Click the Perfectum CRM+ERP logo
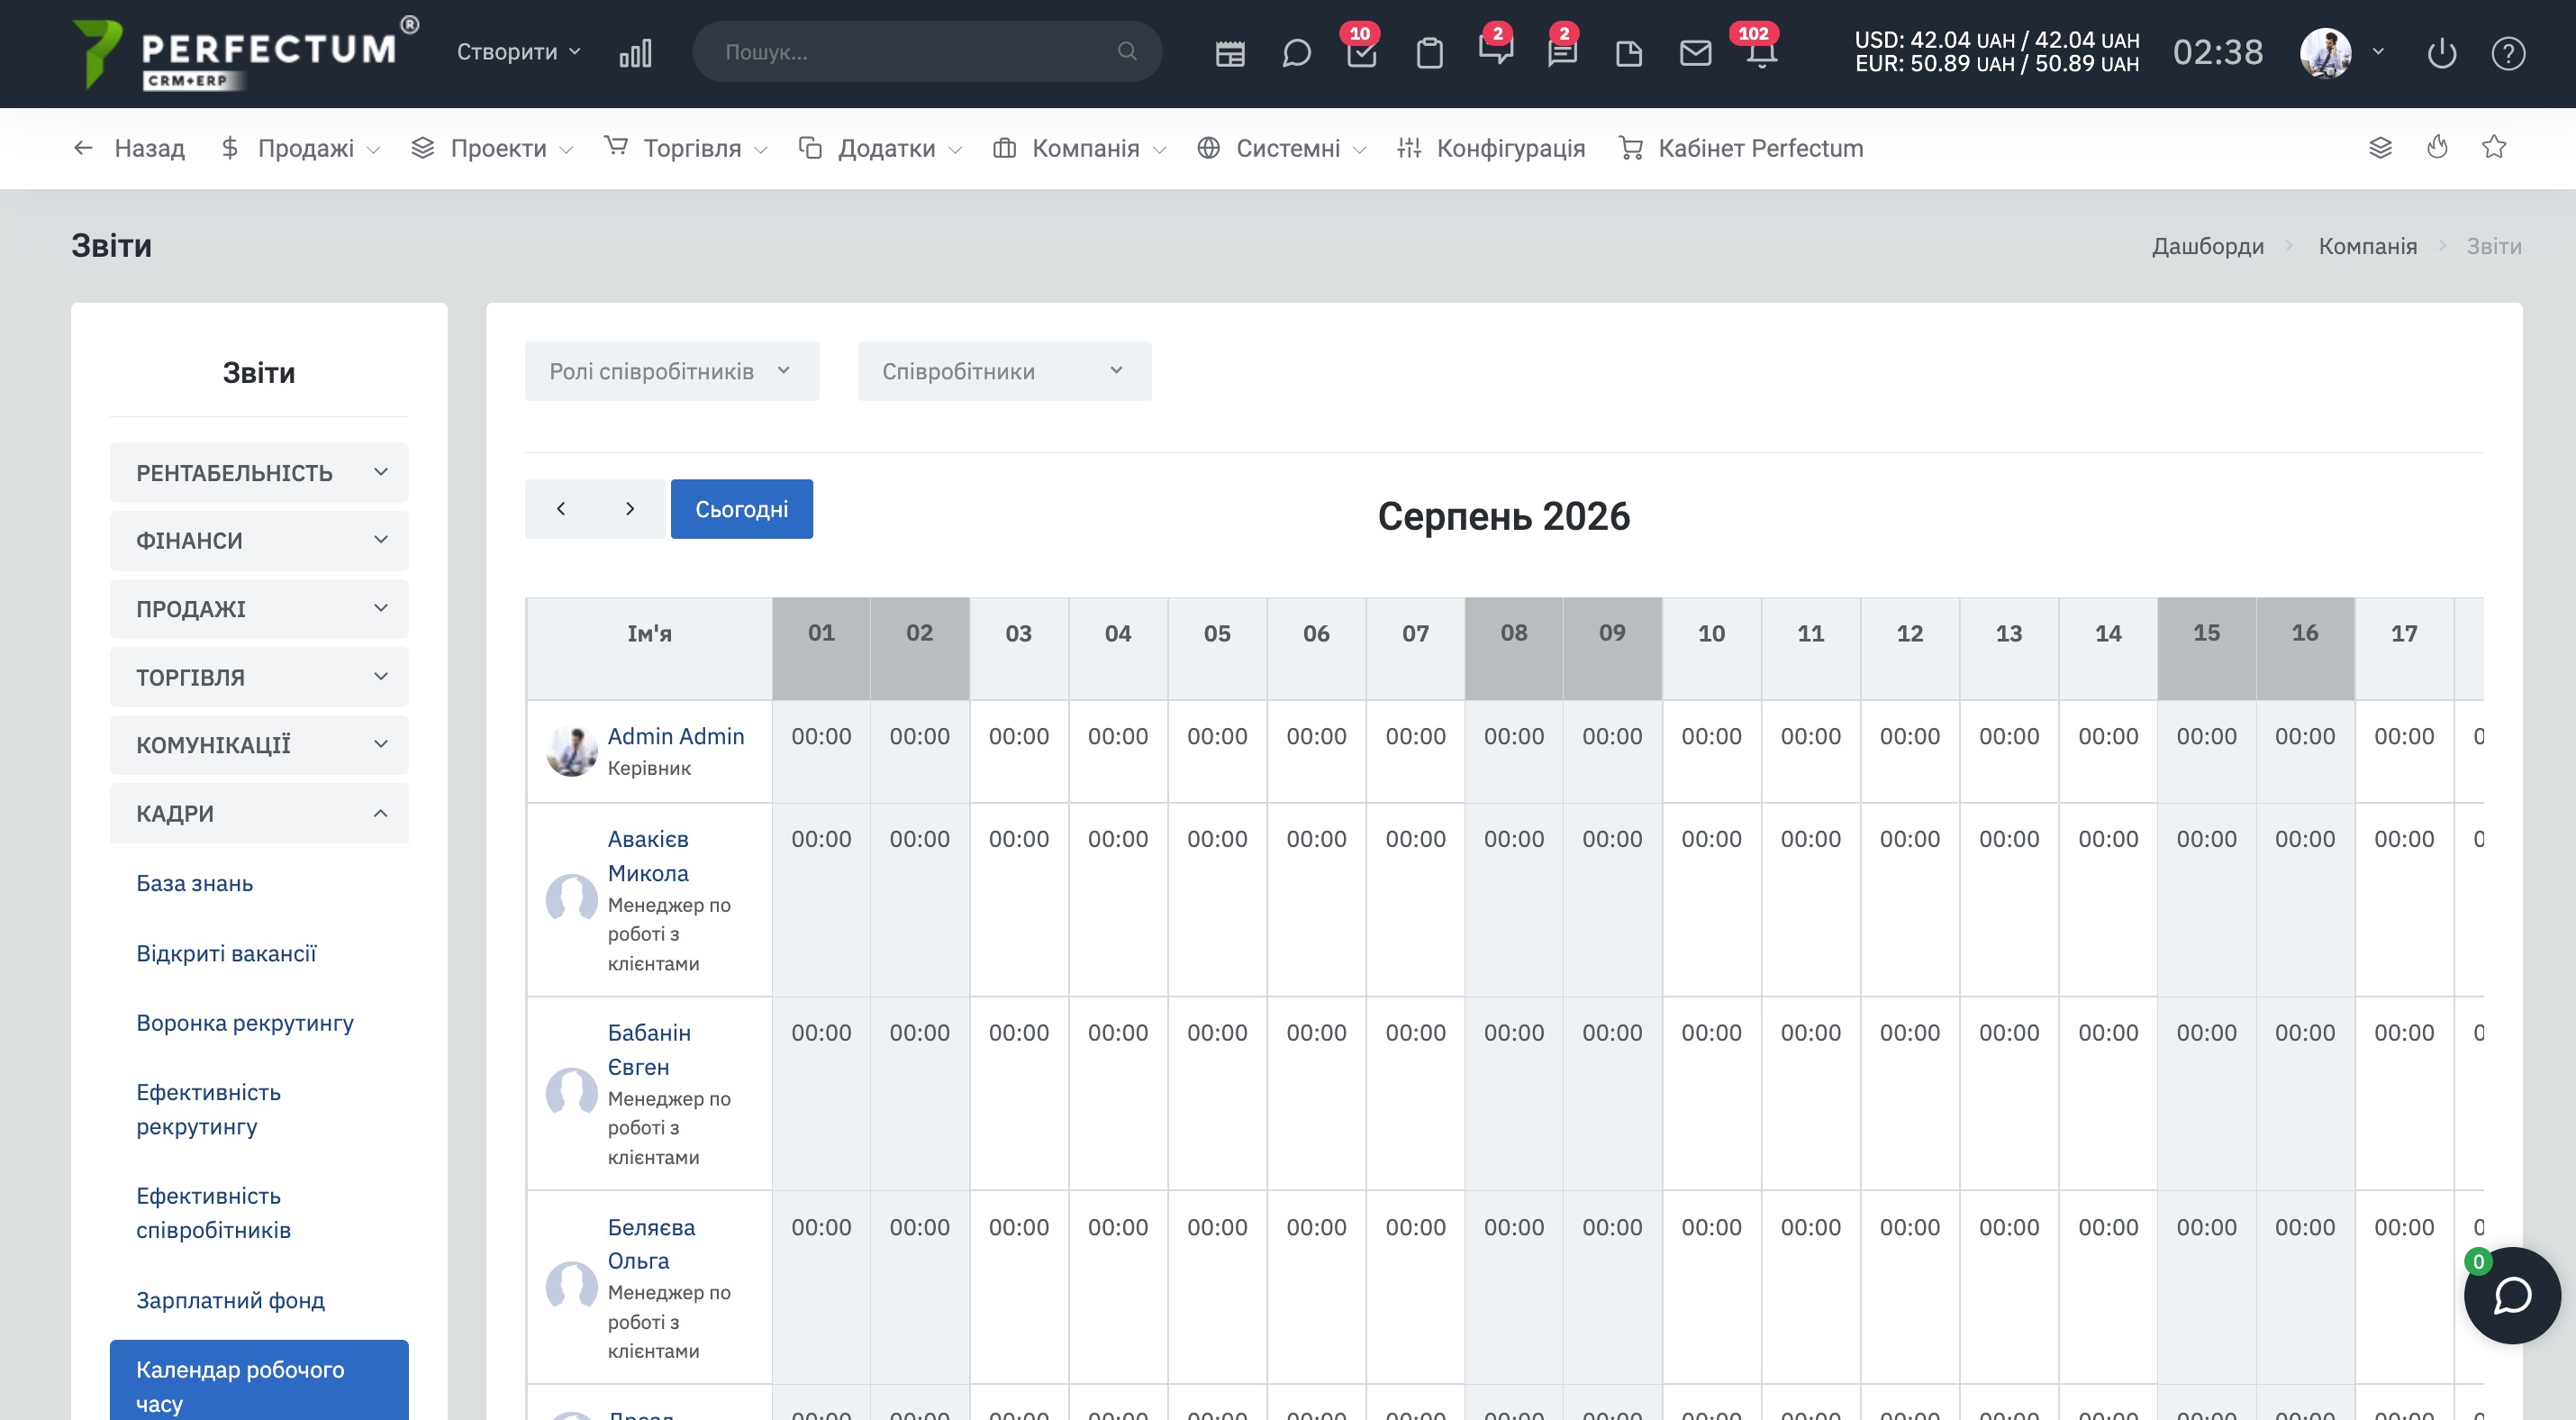This screenshot has width=2576, height=1420. (246, 54)
